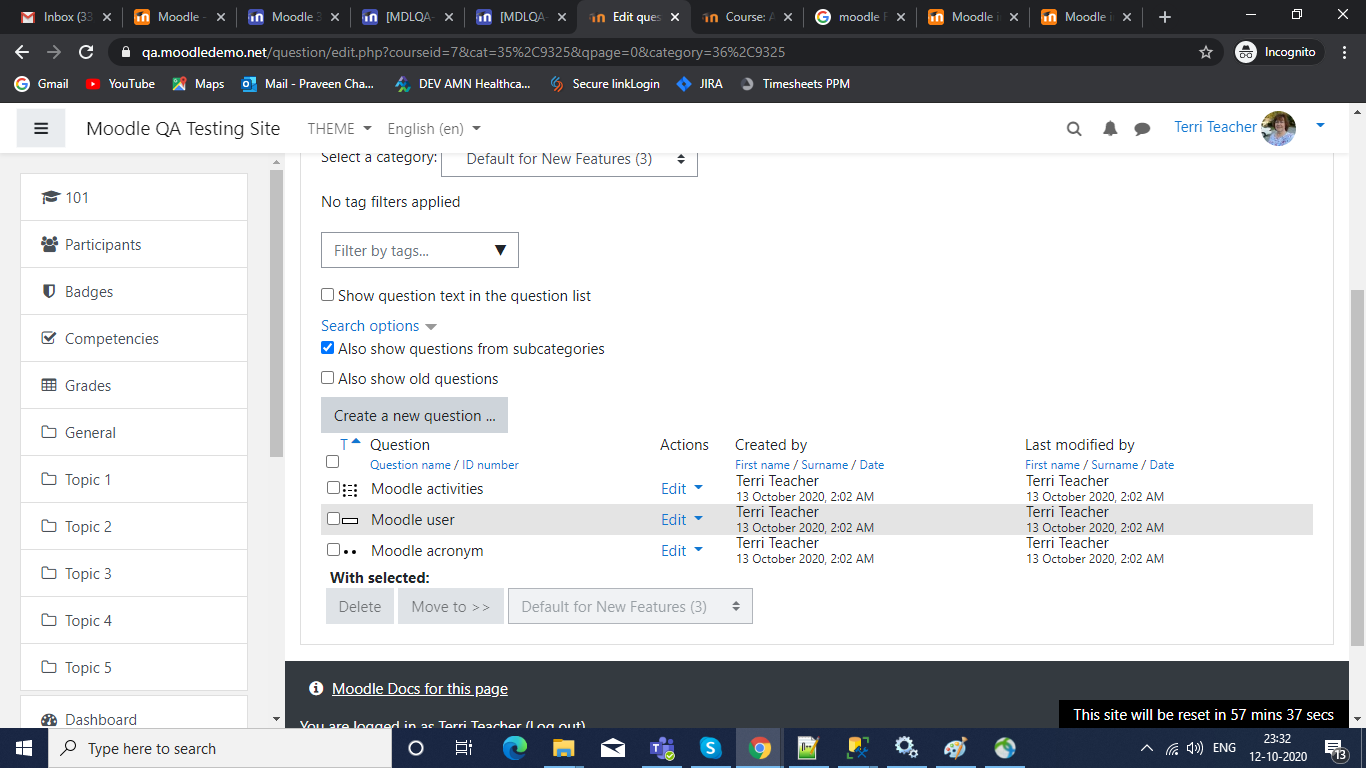This screenshot has width=1366, height=768.
Task: Collapse the Search options section
Action: point(379,326)
